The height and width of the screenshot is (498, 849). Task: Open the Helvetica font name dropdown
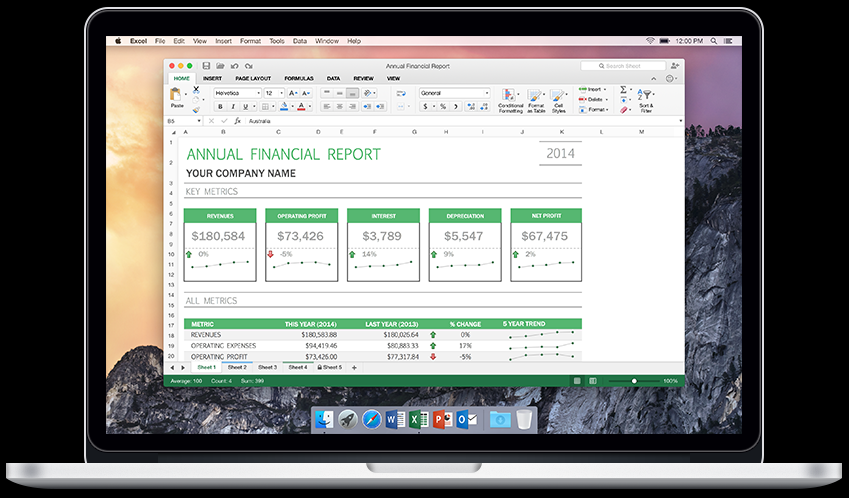click(258, 93)
